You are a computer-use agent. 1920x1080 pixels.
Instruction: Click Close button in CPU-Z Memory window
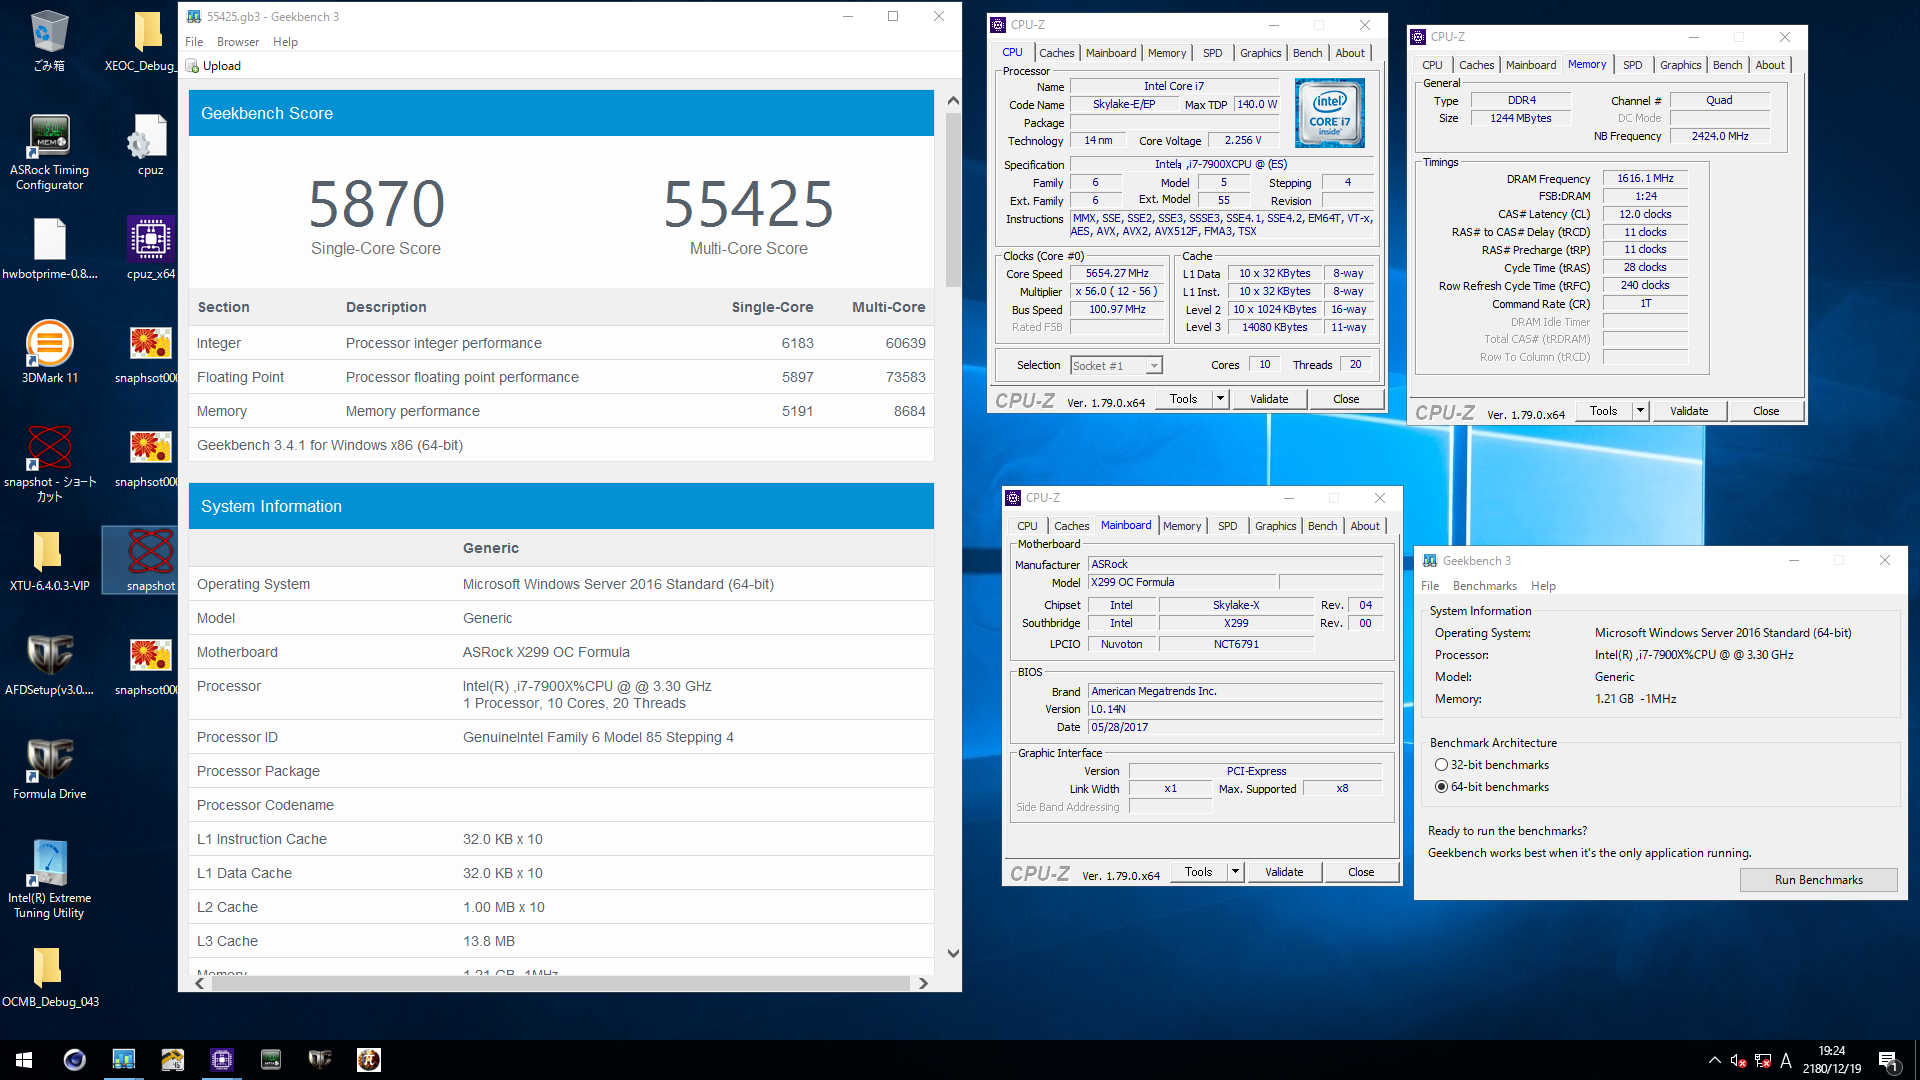coord(1766,411)
